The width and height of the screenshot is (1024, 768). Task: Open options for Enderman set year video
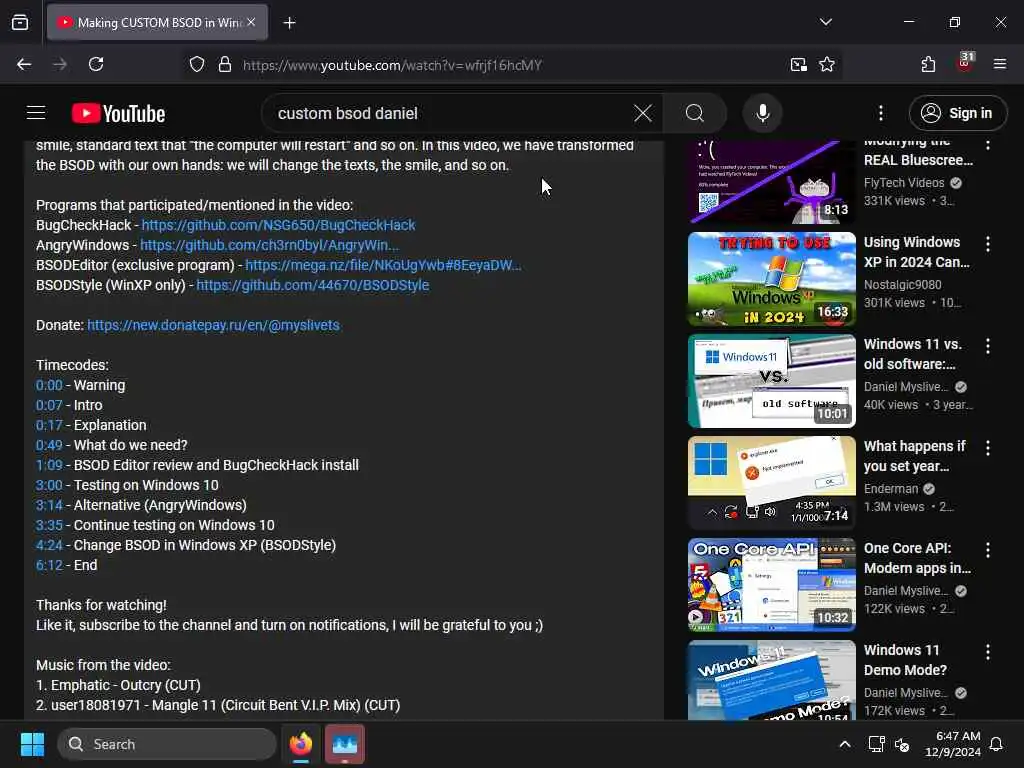(x=987, y=447)
